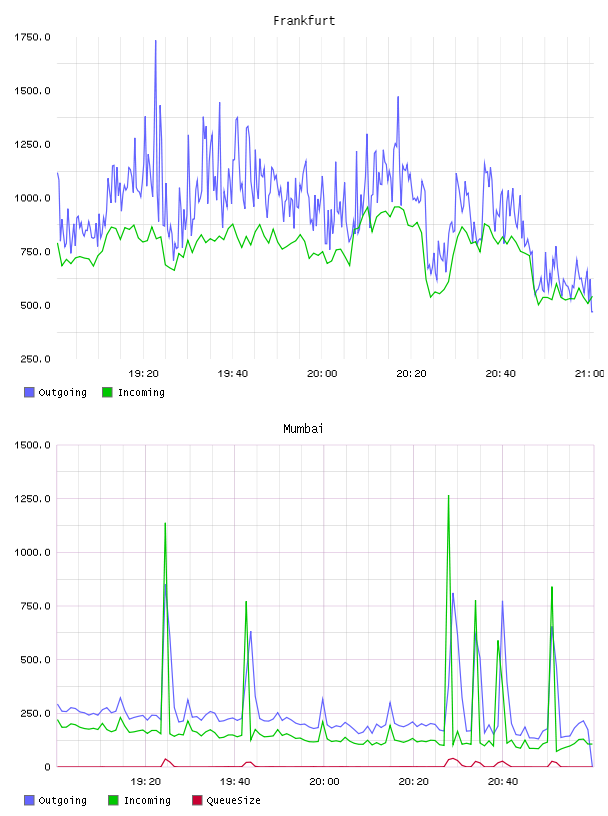The height and width of the screenshot is (816, 608).
Task: Click the 0 axis label on Mumbai chart
Action: tap(47, 767)
